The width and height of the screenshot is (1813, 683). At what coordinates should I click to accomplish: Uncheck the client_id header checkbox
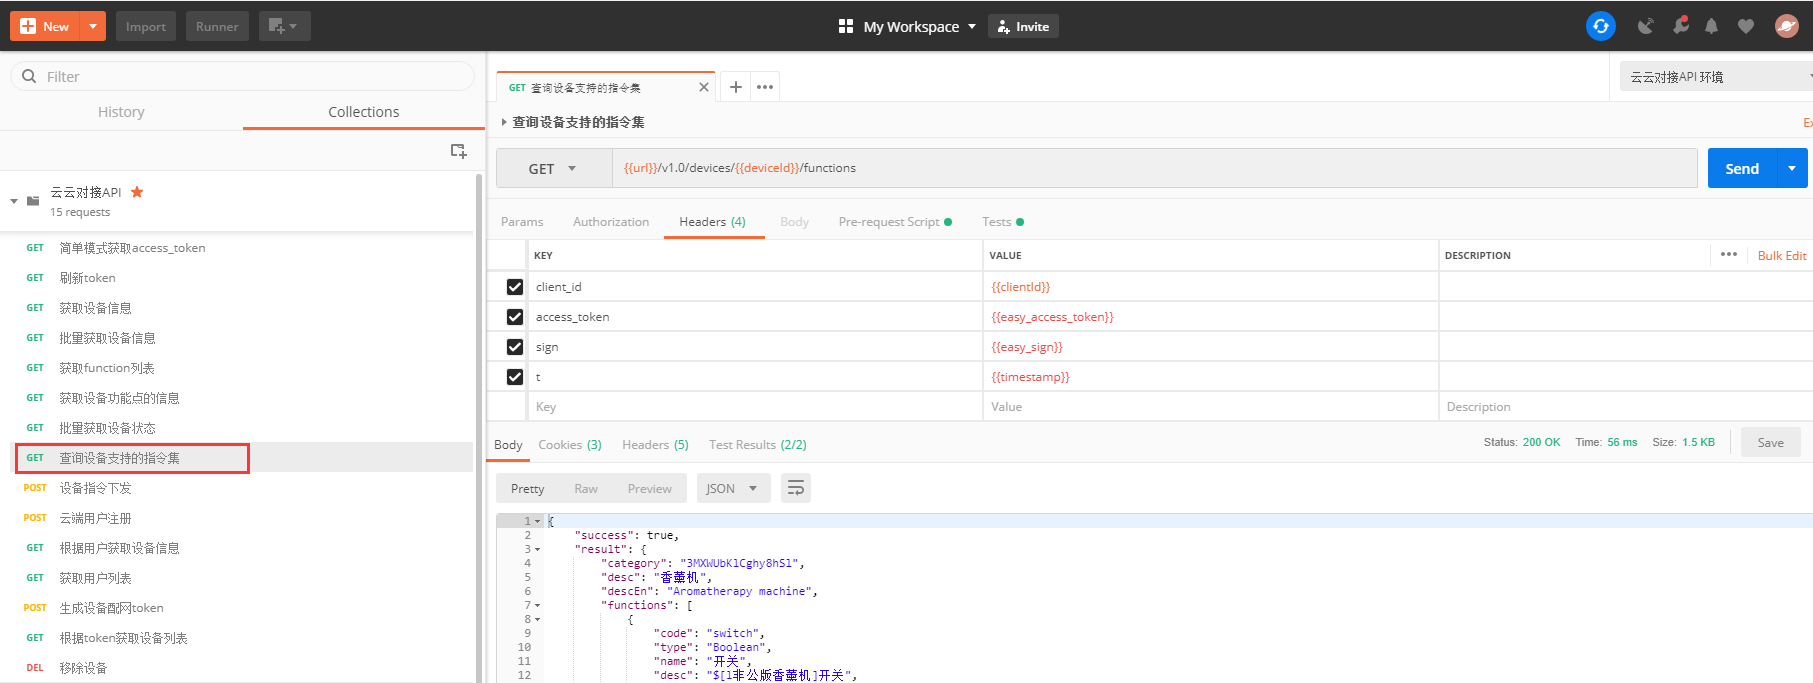coord(515,287)
